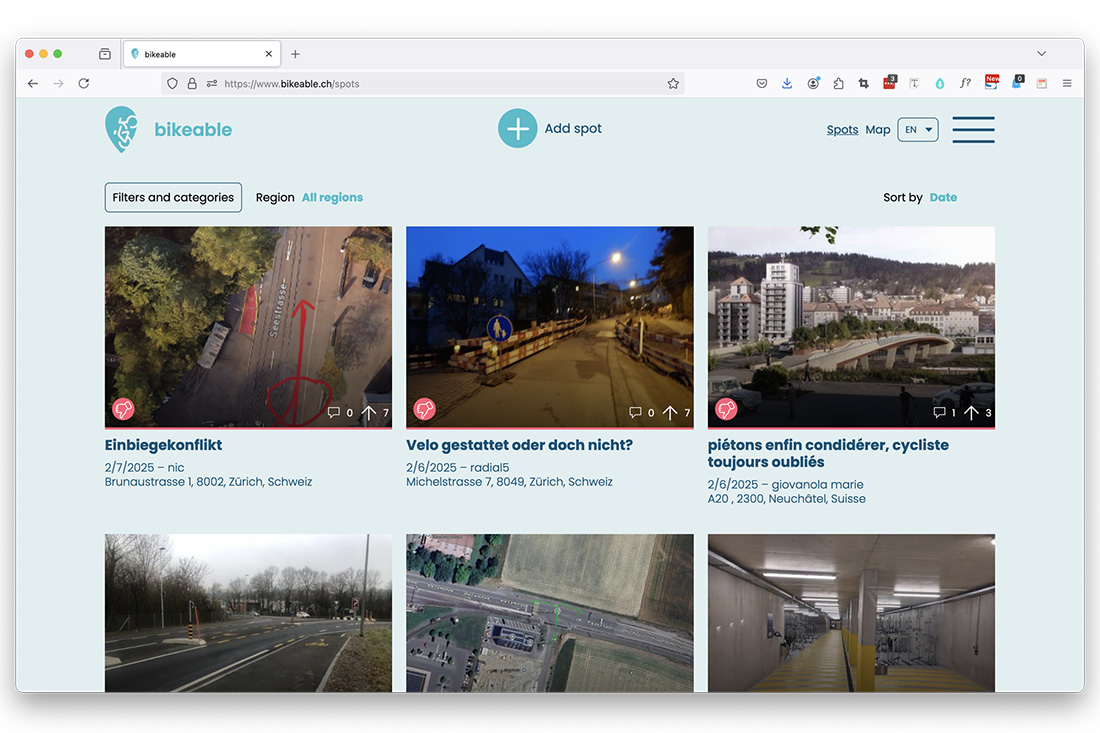Go to Map in the navigation
Image resolution: width=1100 pixels, height=733 pixels.
coord(878,130)
